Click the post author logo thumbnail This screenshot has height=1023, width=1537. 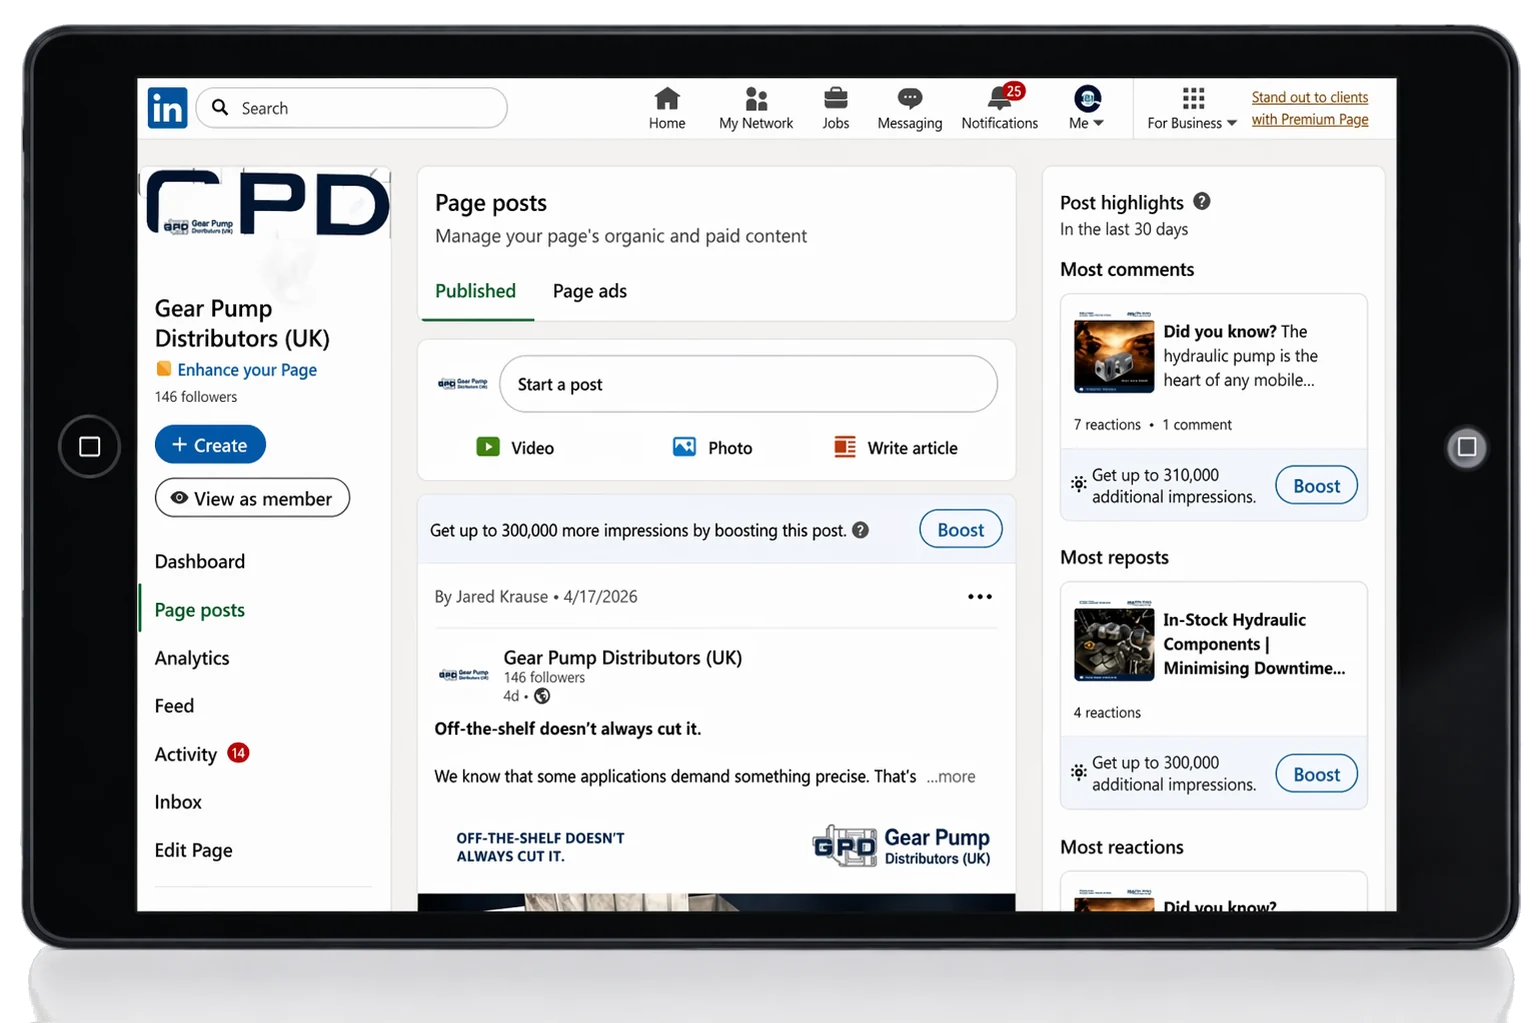tap(464, 675)
